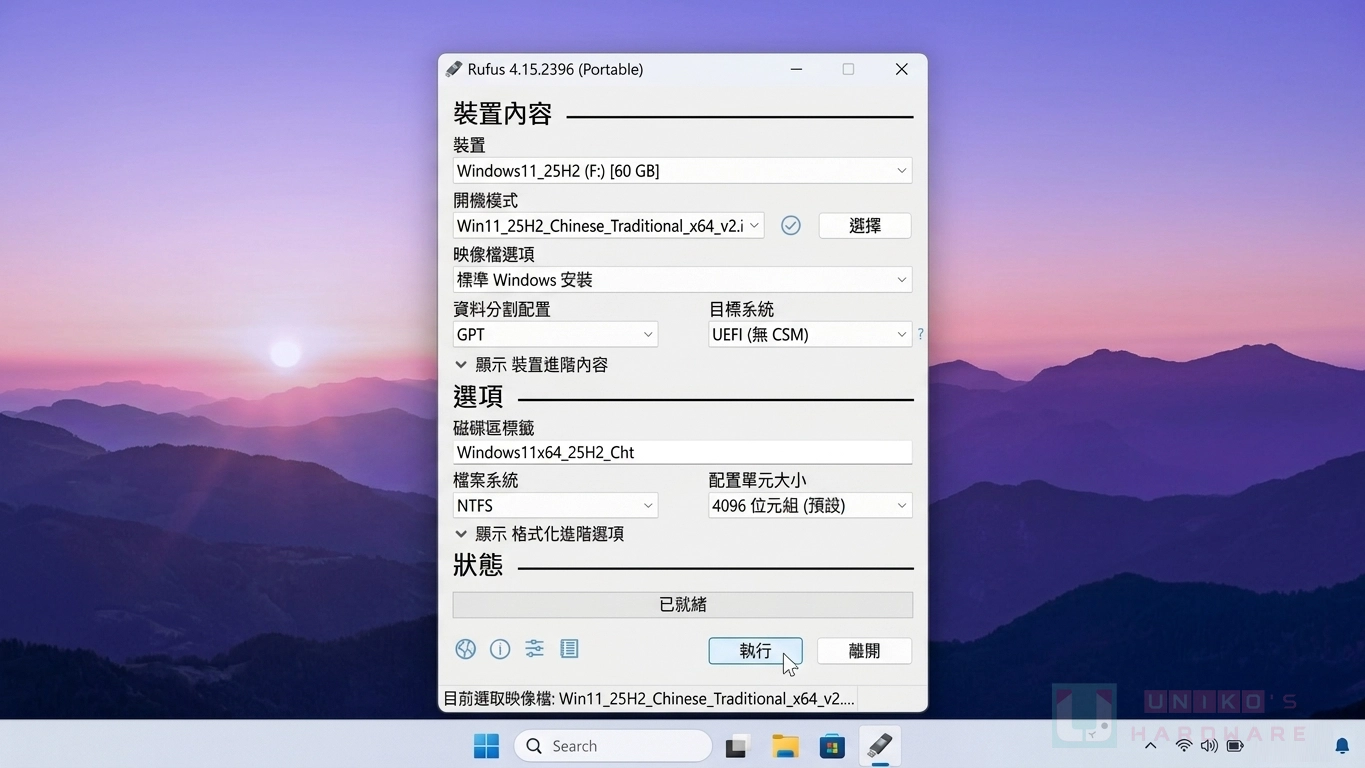Open the notifications bell icon
Screen dimensions: 1365x768
point(1342,746)
